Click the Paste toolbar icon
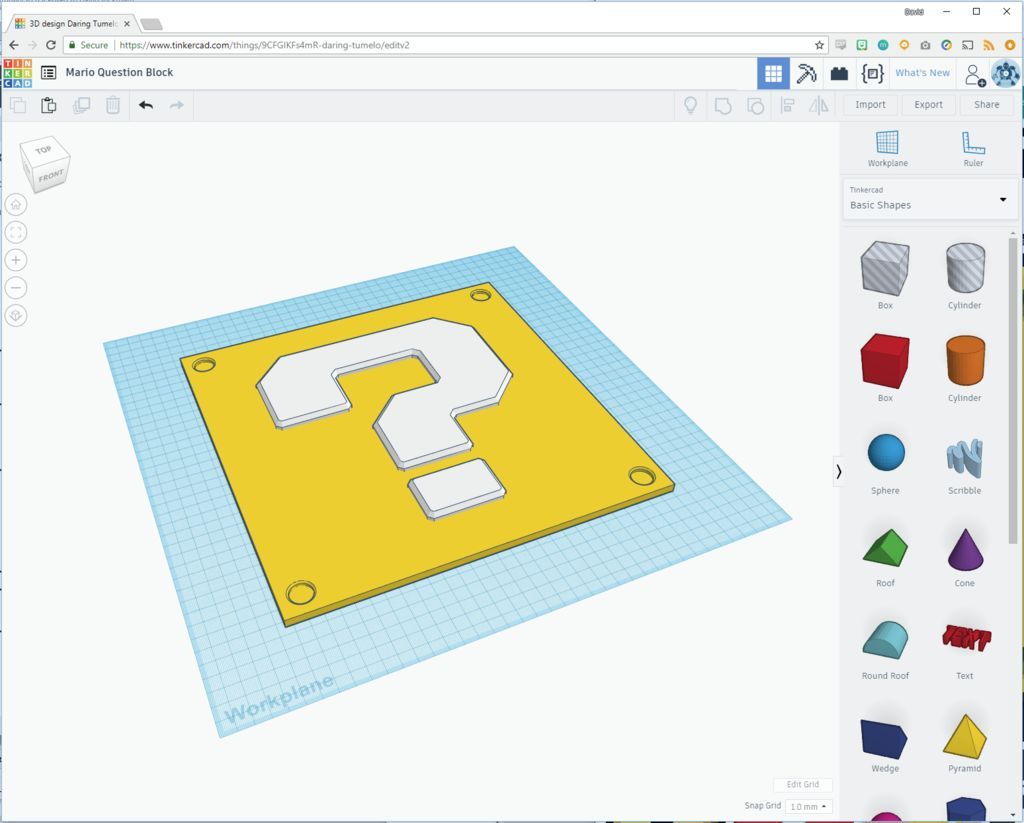The image size is (1024, 823). point(49,105)
